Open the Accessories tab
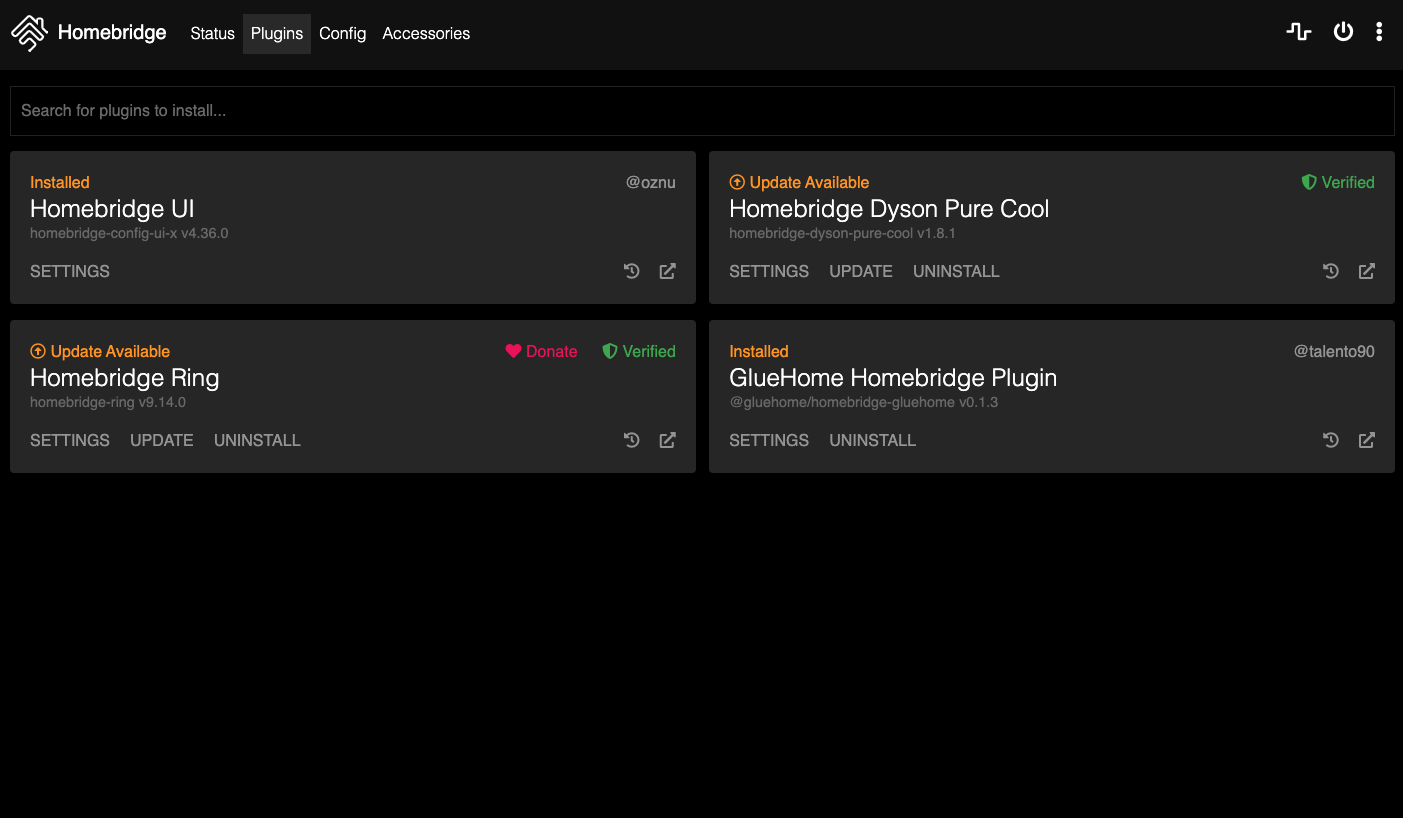 426,33
